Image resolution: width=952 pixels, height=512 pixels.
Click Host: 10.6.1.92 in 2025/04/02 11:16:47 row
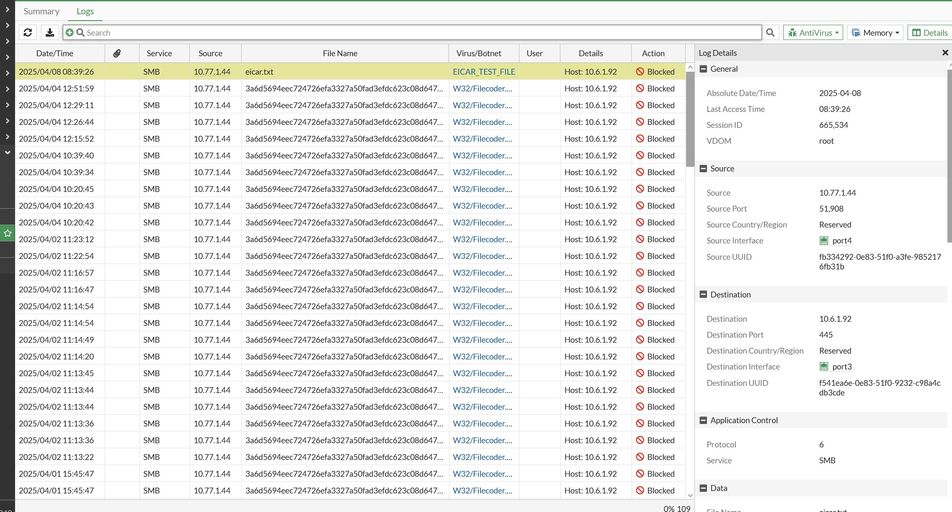pos(591,290)
